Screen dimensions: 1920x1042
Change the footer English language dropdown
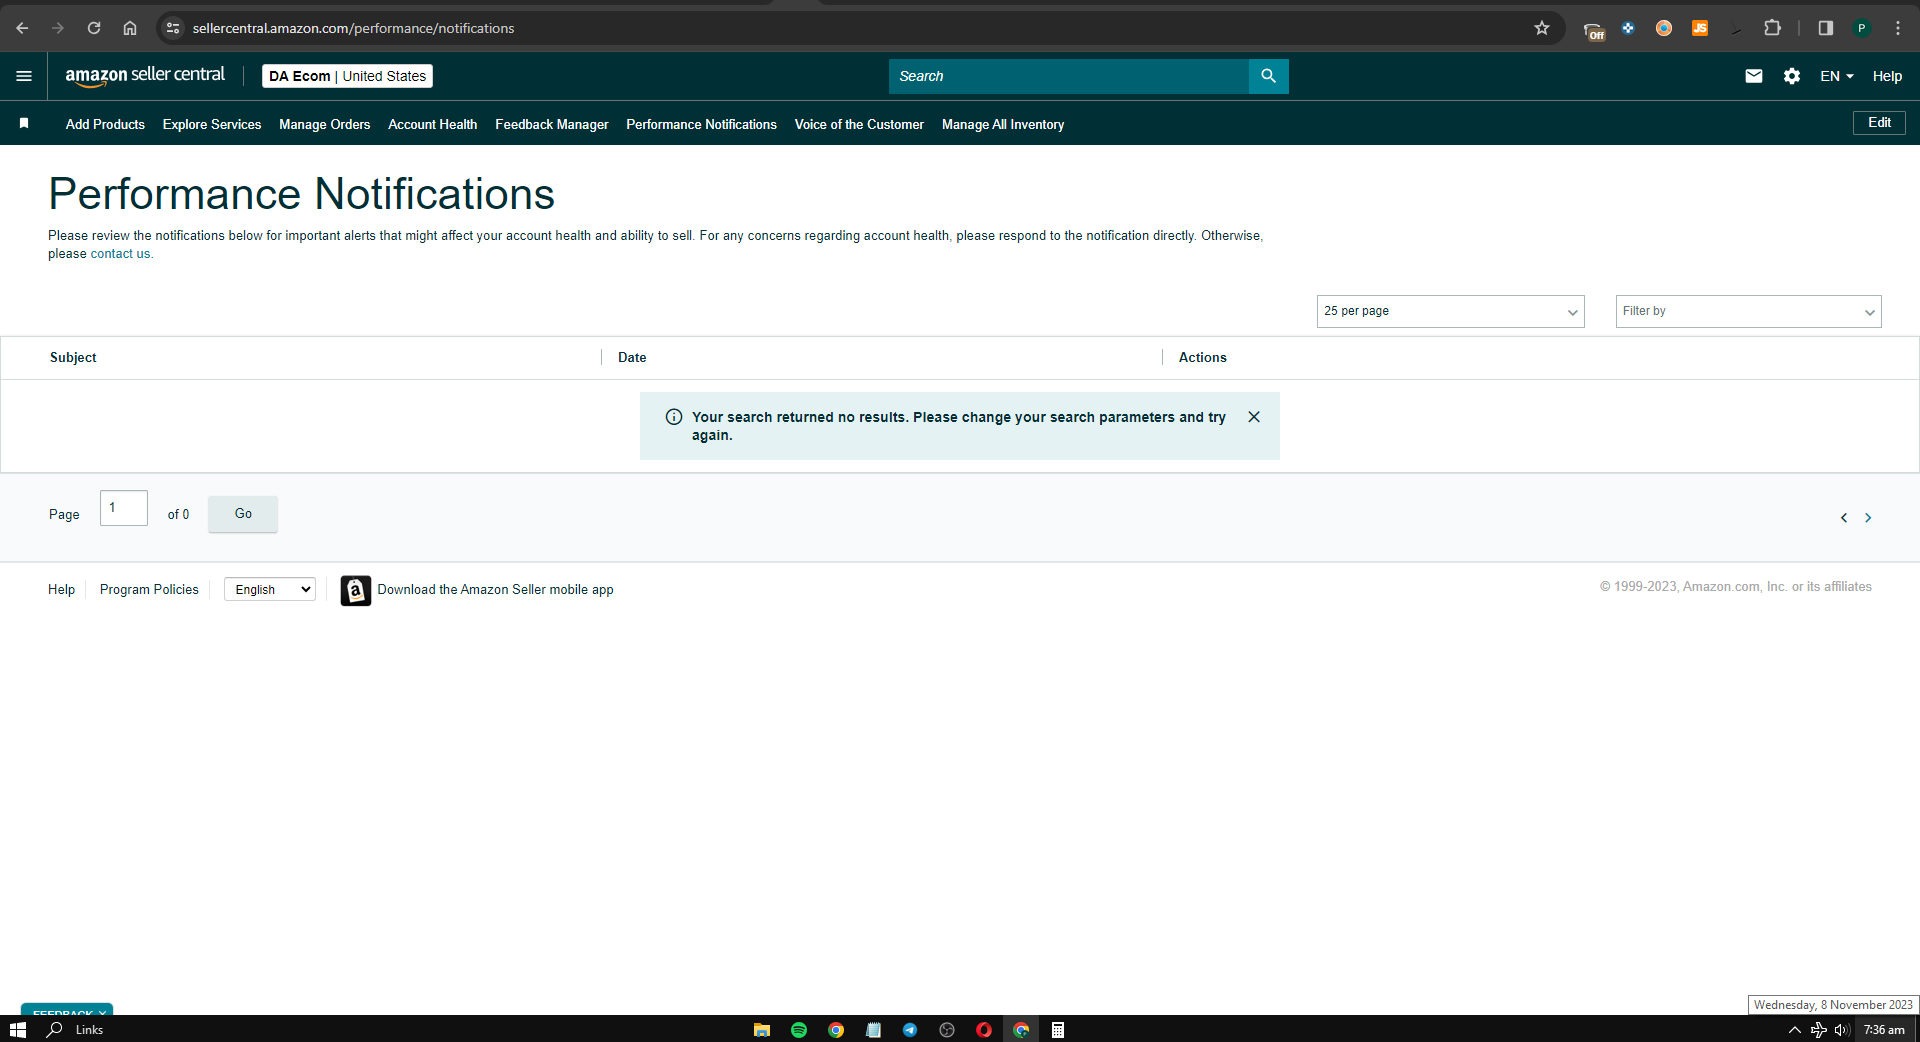tap(270, 590)
